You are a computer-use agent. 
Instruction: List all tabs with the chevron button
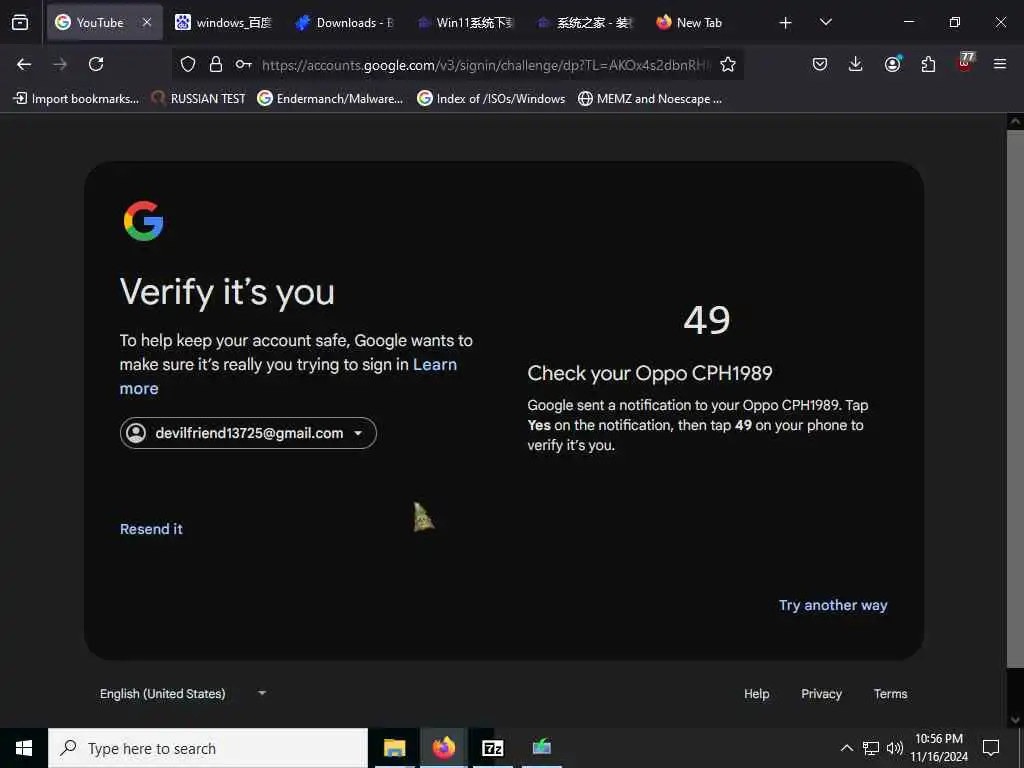(x=825, y=22)
